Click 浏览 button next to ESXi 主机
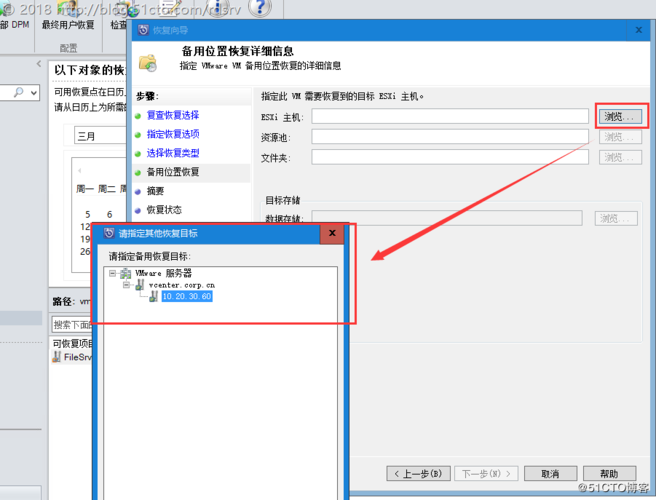 619,116
